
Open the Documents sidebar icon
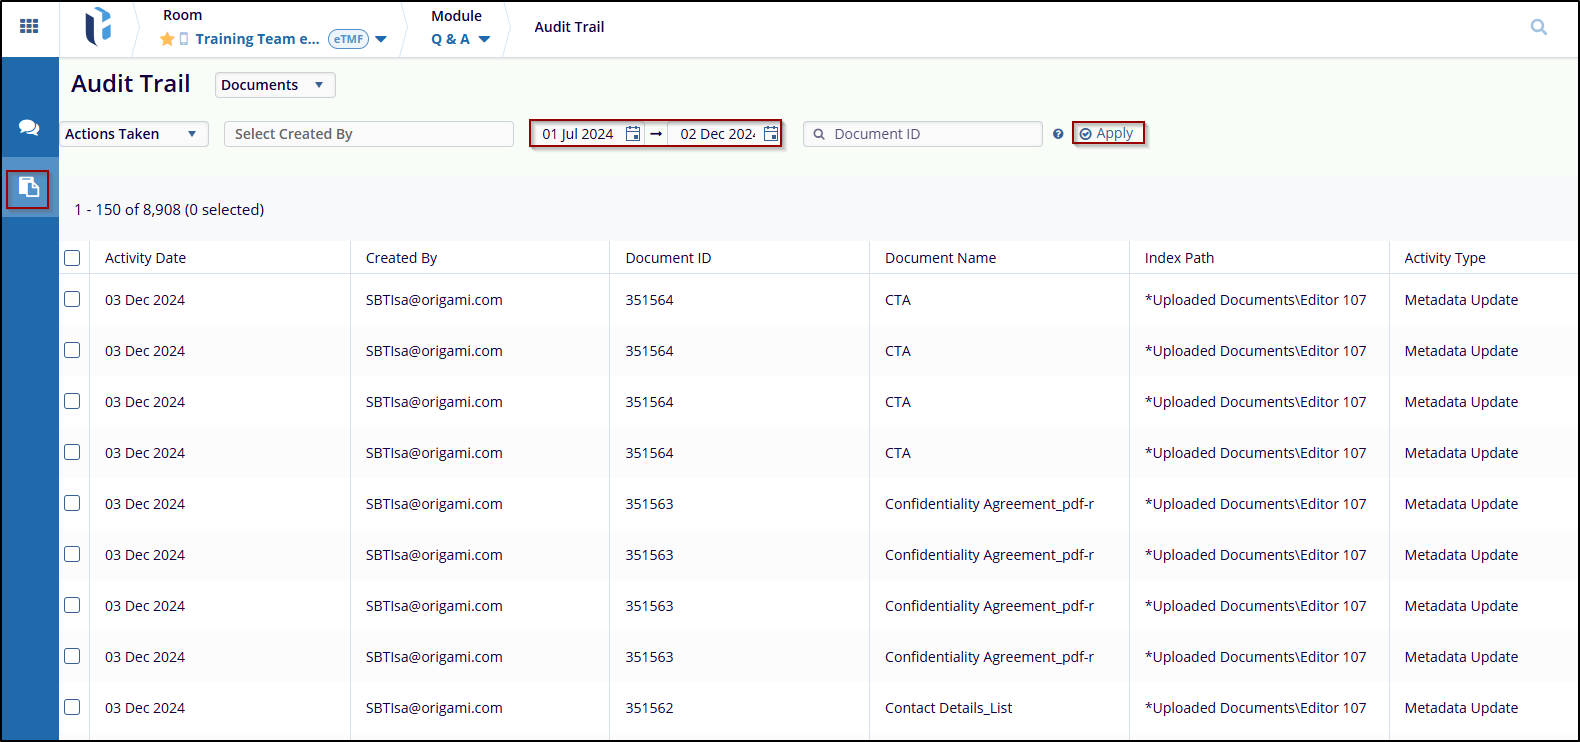[28, 189]
